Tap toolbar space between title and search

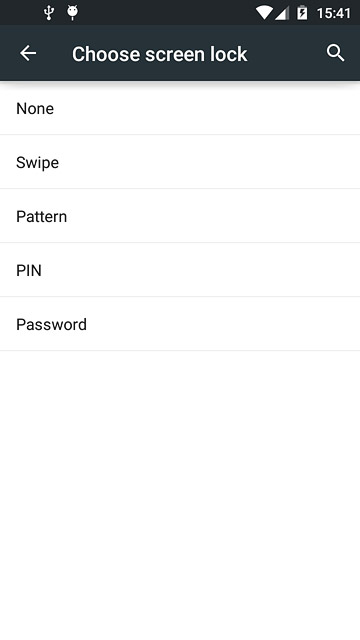pos(286,53)
